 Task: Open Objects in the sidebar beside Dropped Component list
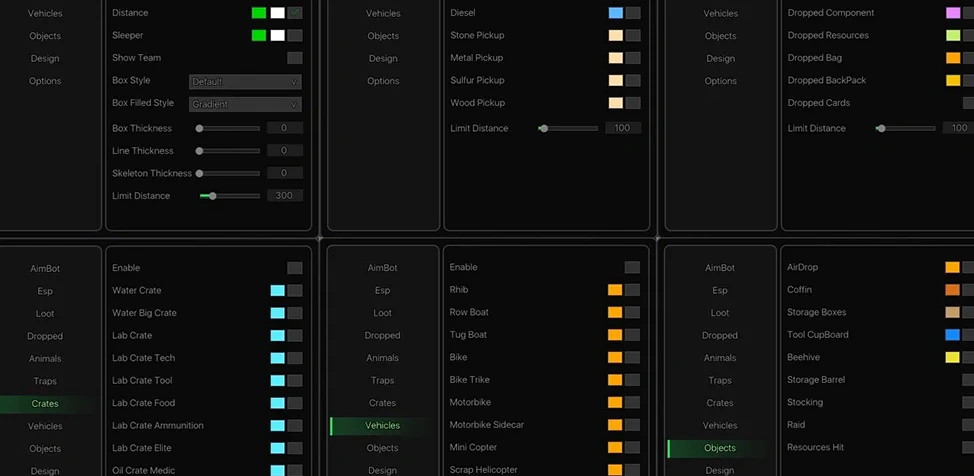[x=721, y=36]
